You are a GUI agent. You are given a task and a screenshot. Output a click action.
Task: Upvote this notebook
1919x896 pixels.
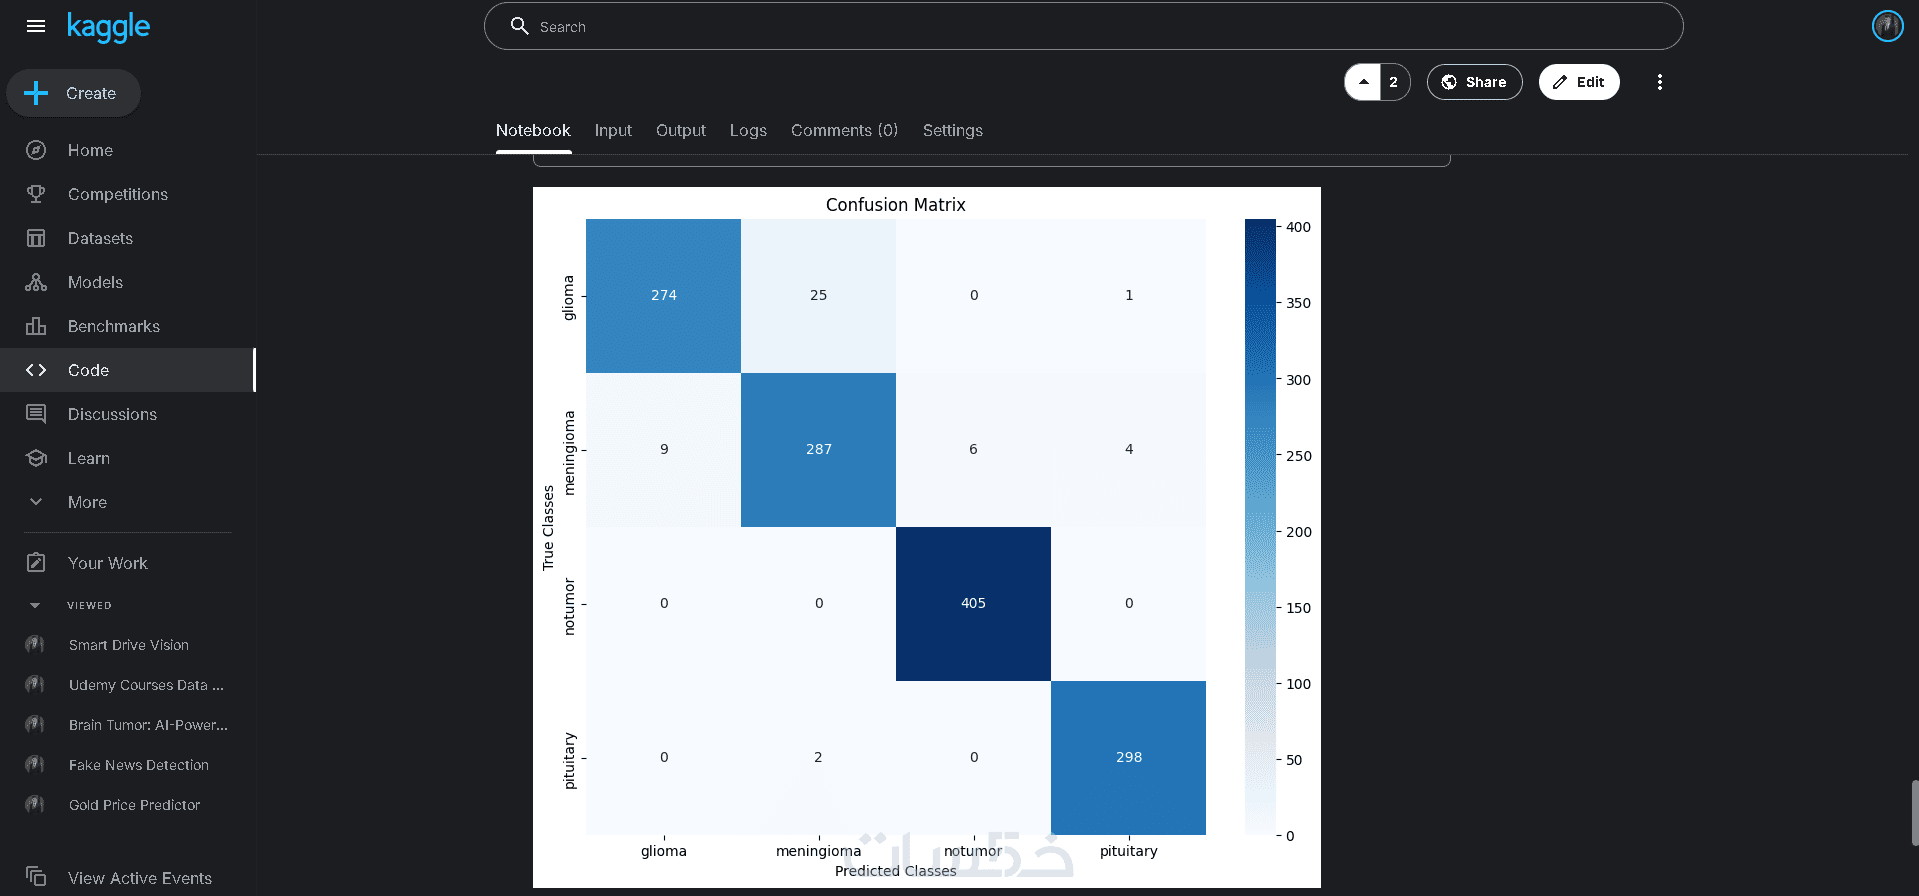(x=1363, y=82)
